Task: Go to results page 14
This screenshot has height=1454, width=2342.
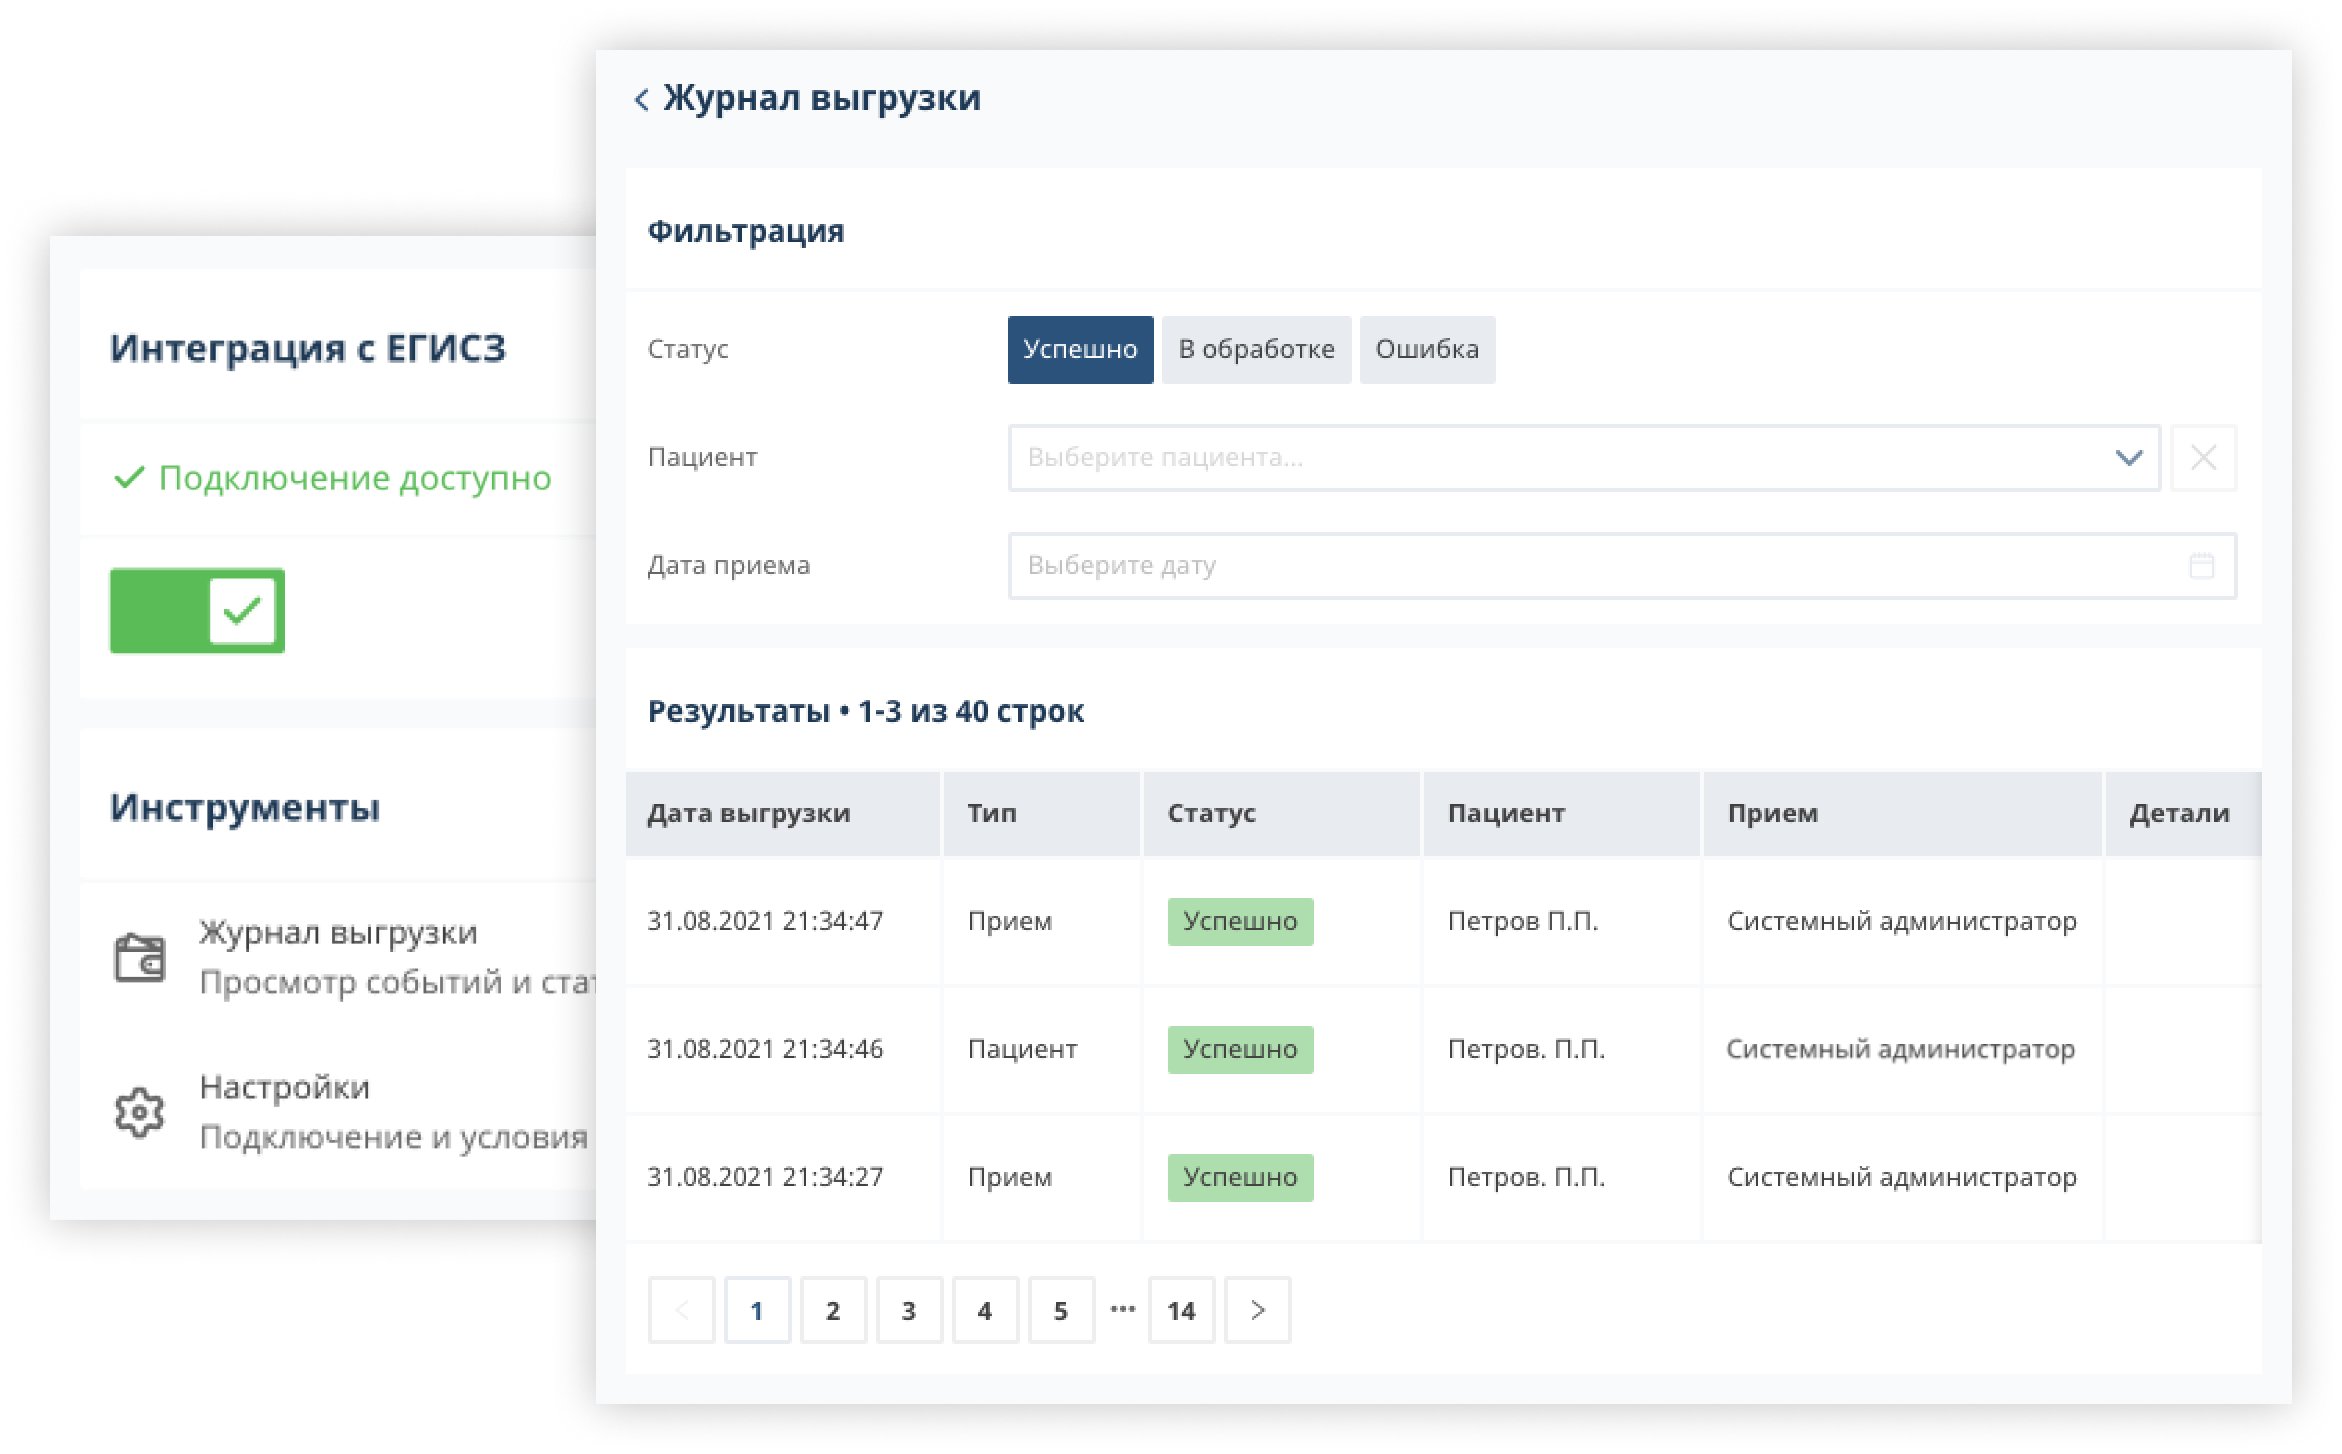Action: pyautogui.click(x=1181, y=1310)
